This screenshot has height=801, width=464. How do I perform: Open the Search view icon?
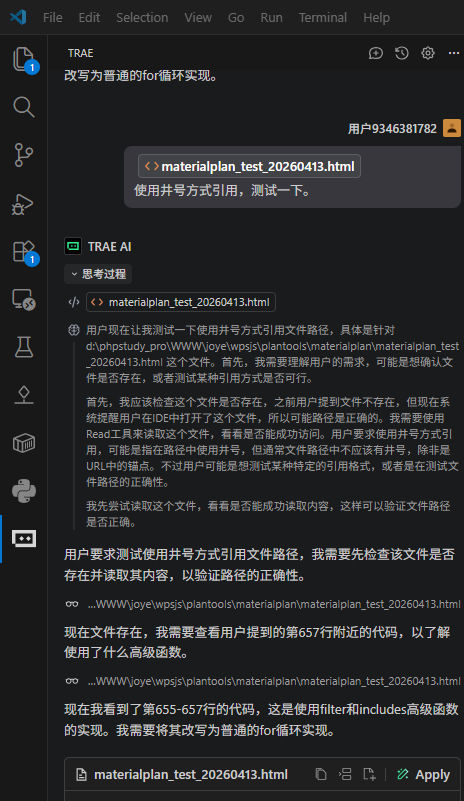tap(24, 107)
